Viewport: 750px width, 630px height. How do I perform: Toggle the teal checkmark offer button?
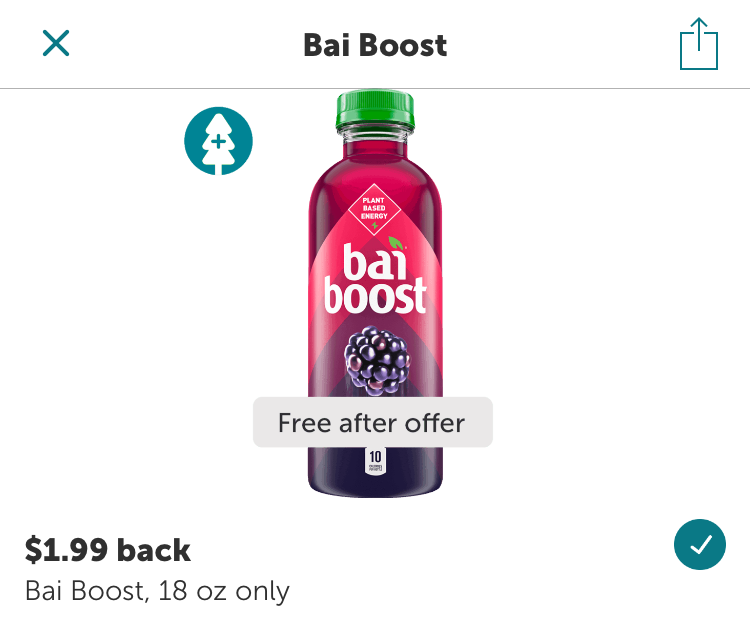700,544
